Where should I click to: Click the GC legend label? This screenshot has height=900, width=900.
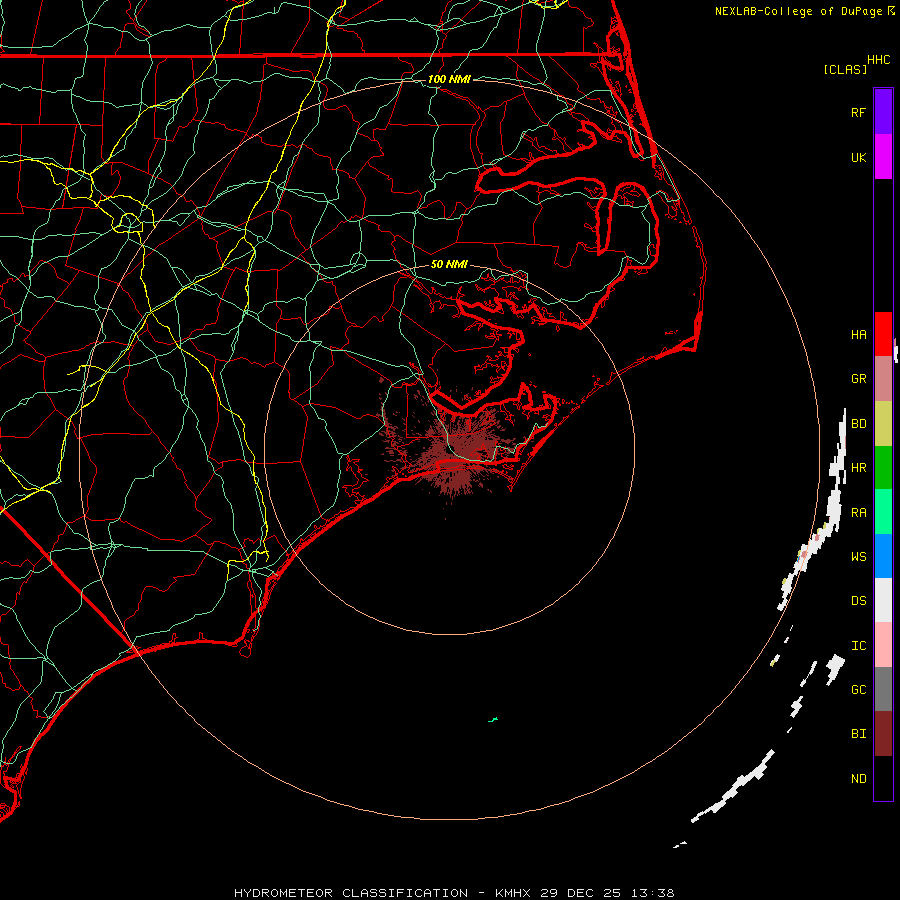click(858, 690)
